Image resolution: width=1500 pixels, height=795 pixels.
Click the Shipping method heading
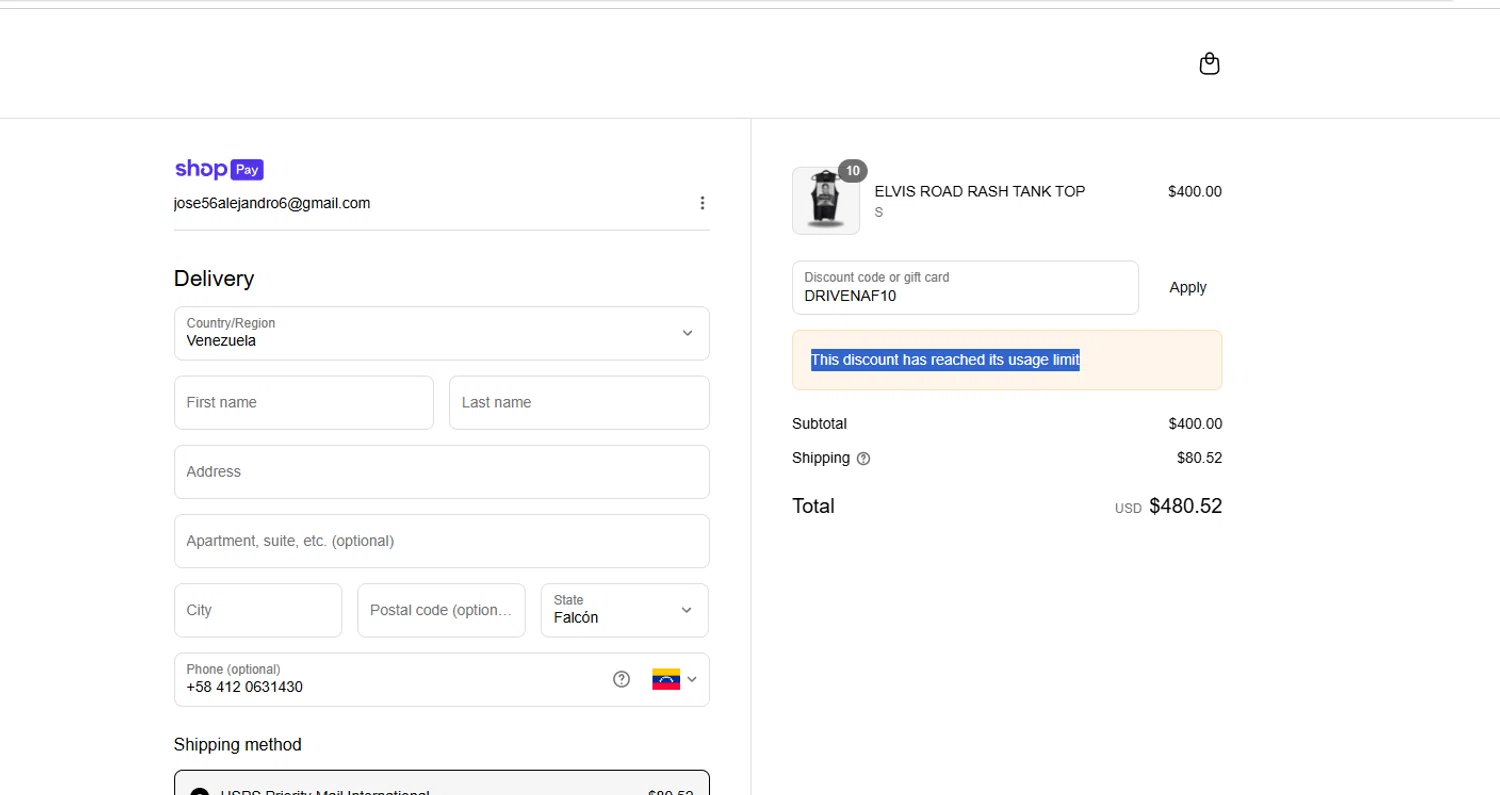pyautogui.click(x=238, y=744)
